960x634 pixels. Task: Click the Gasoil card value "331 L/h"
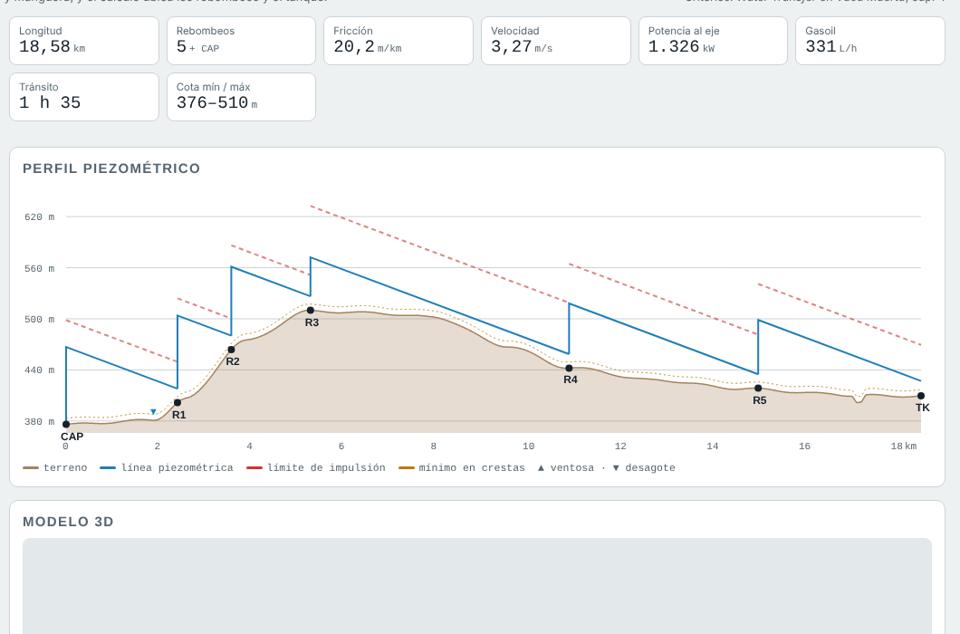pyautogui.click(x=831, y=47)
